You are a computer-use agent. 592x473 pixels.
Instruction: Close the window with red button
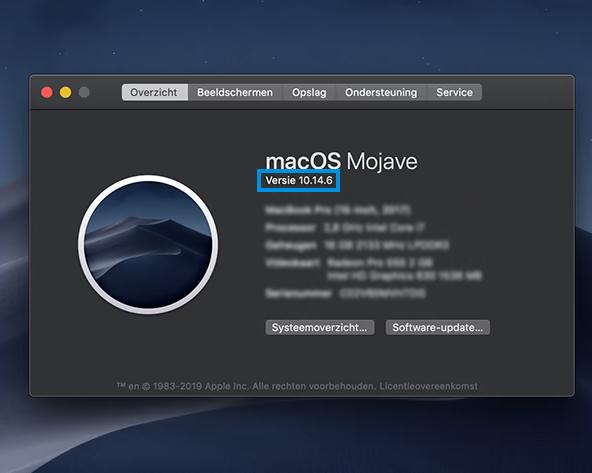47,92
